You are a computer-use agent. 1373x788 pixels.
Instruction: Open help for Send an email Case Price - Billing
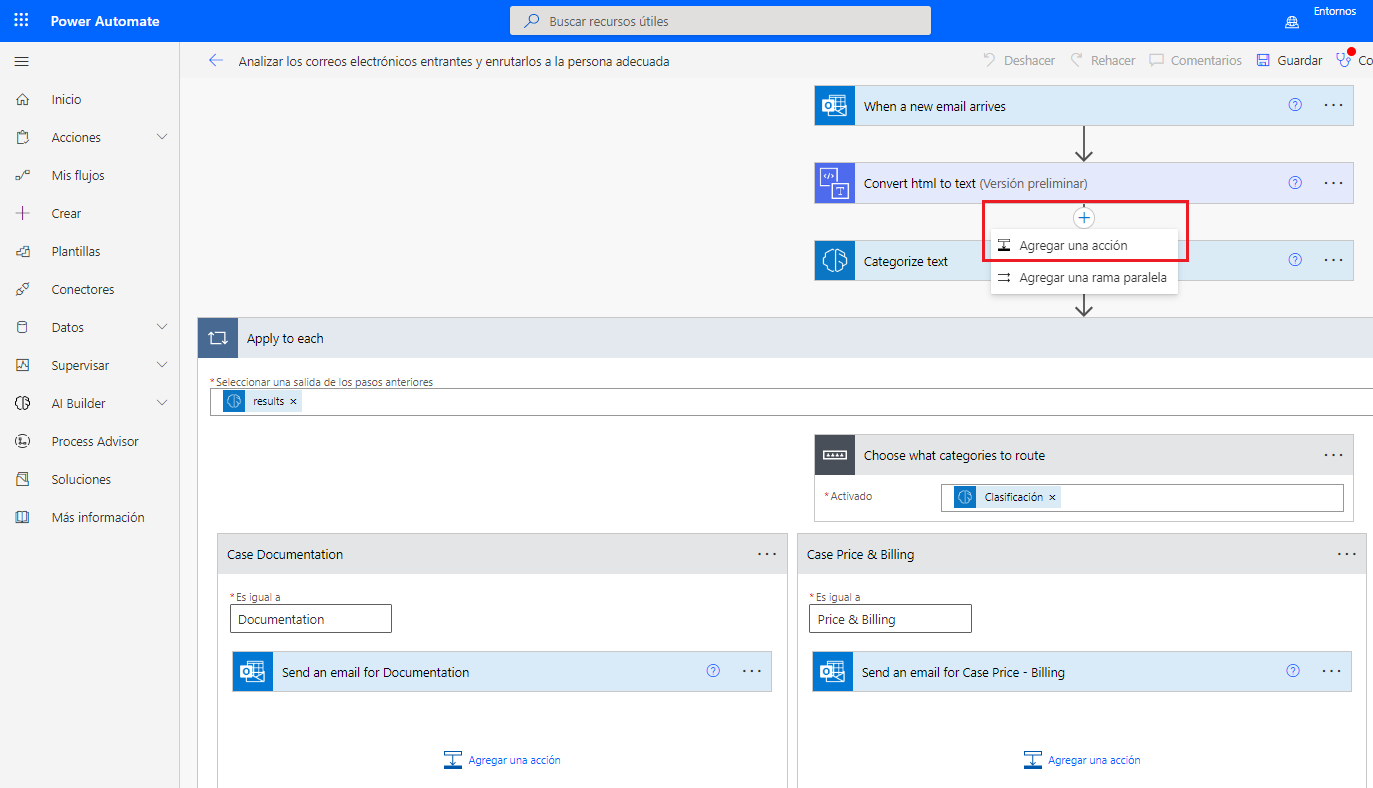1293,671
